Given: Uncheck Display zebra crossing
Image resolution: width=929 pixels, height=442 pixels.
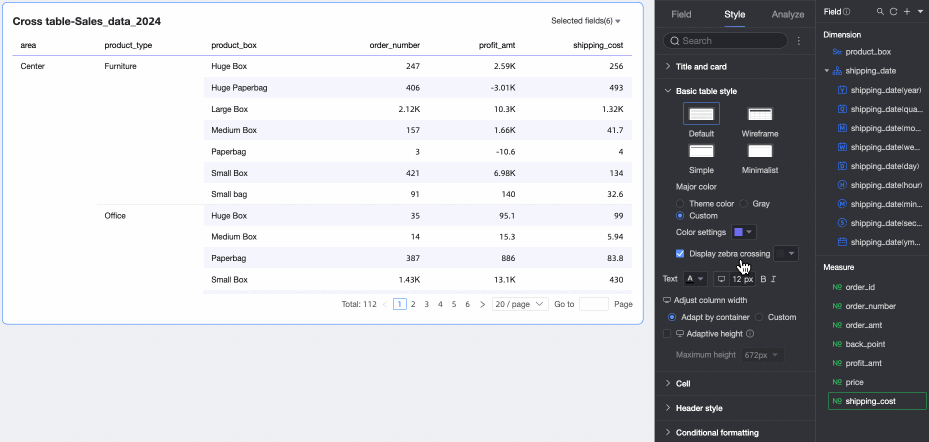Looking at the screenshot, I should (681, 254).
